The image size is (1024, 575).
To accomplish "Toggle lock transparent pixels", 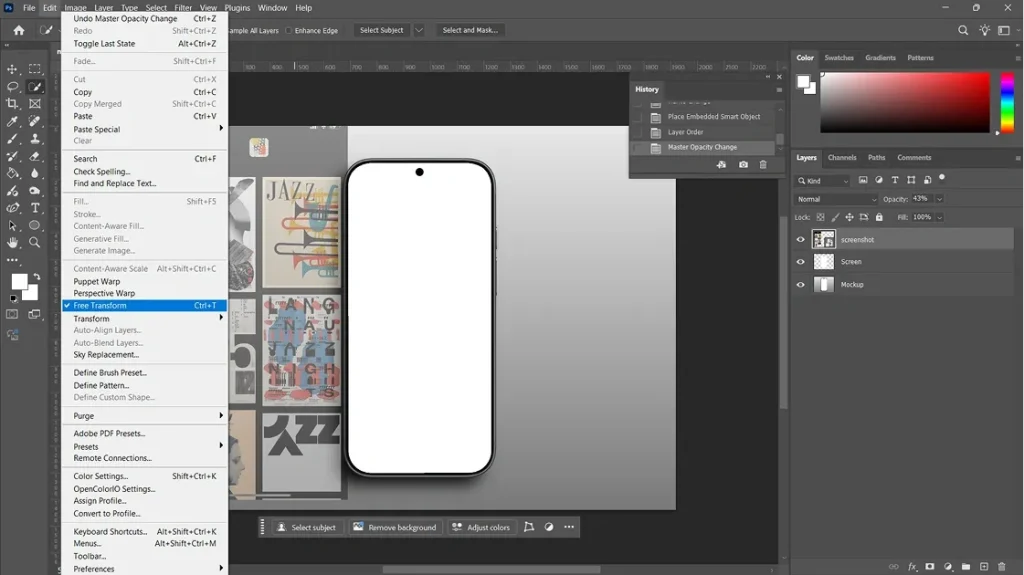I will (x=820, y=217).
